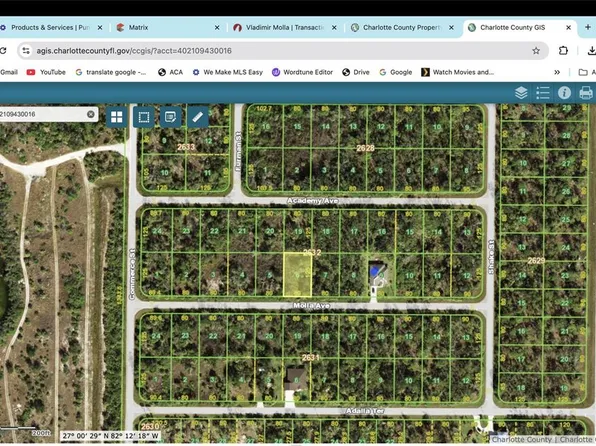Open the YouTube bookmark
Viewport: 596px width, 446px height.
(46, 72)
